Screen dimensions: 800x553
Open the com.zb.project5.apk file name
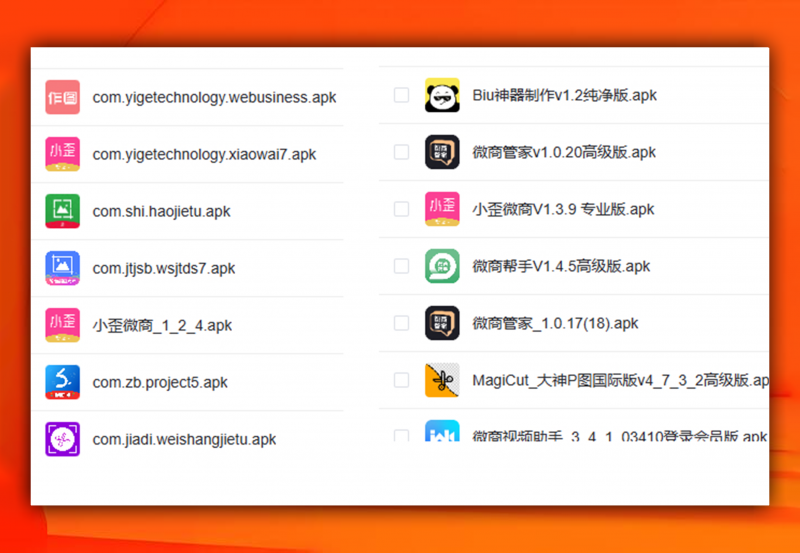coord(160,382)
